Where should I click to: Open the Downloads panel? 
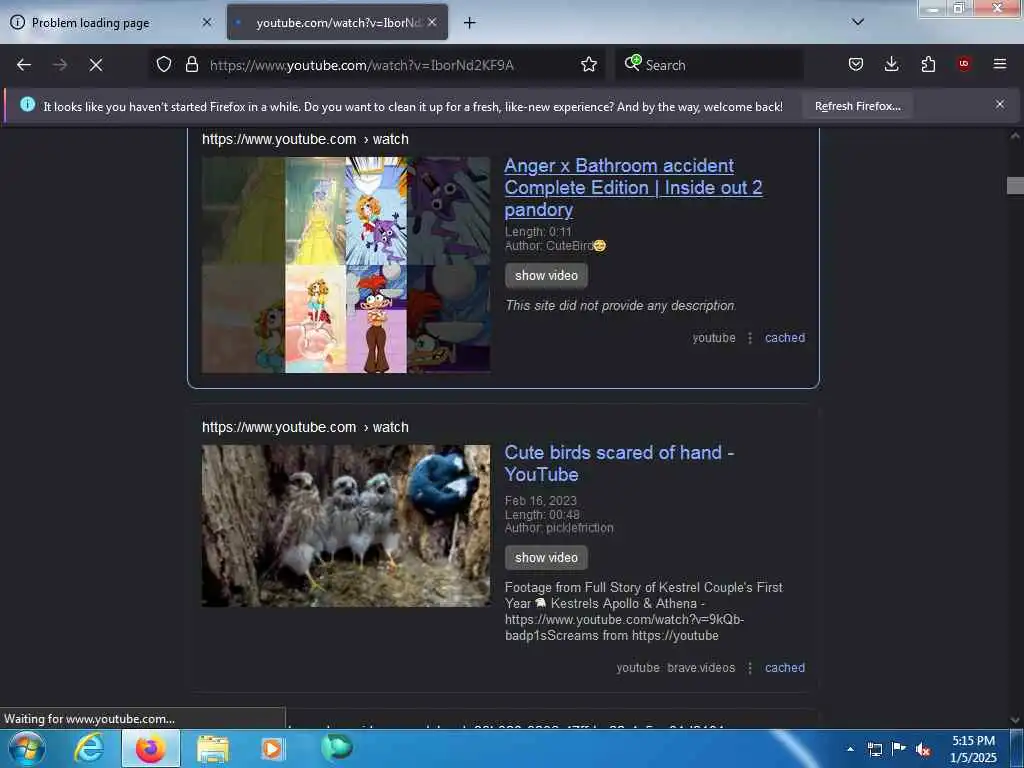tap(891, 64)
